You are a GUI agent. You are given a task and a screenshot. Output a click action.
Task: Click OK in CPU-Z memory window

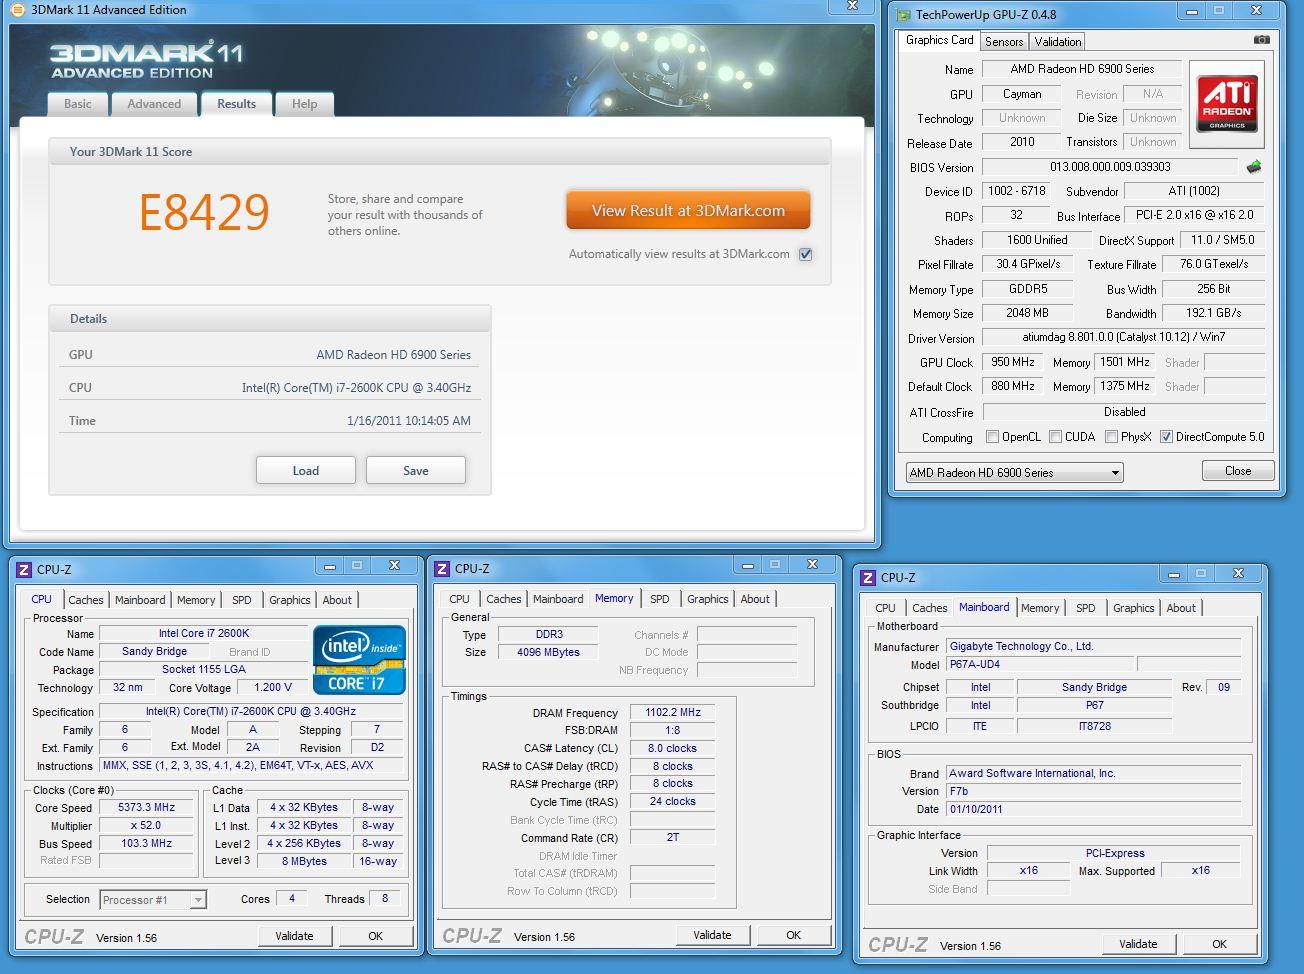coord(793,935)
